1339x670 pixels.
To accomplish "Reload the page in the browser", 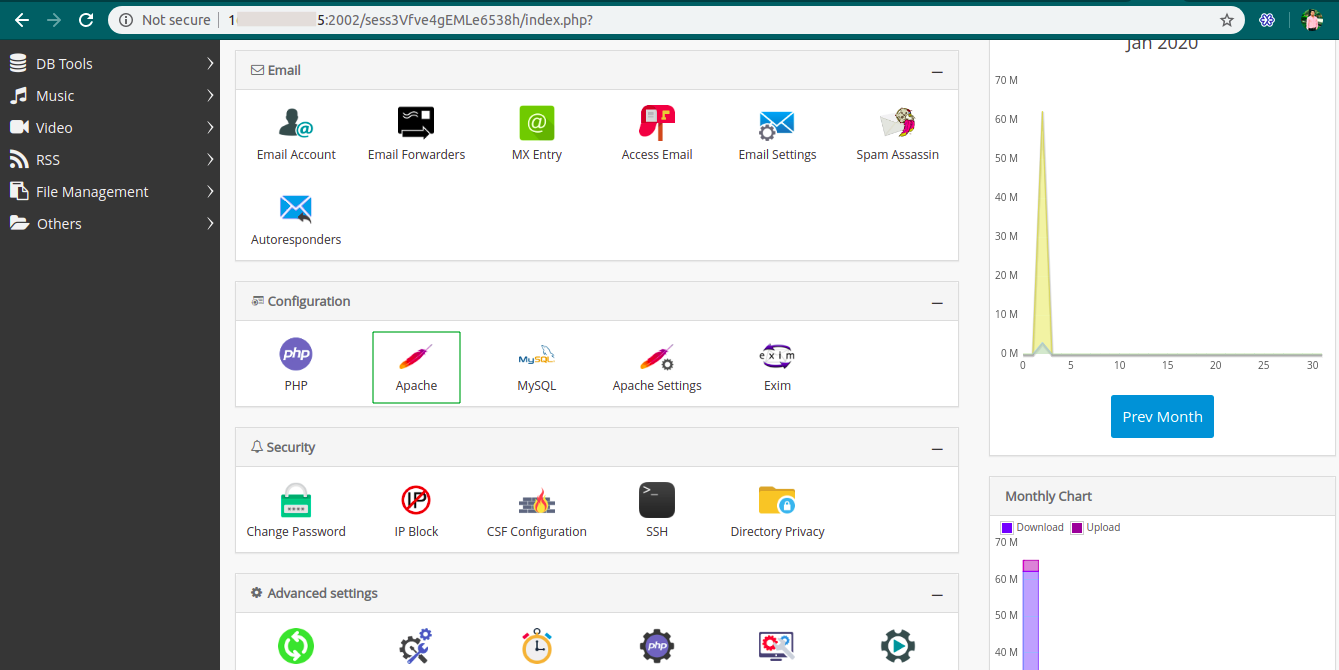I will (x=86, y=20).
